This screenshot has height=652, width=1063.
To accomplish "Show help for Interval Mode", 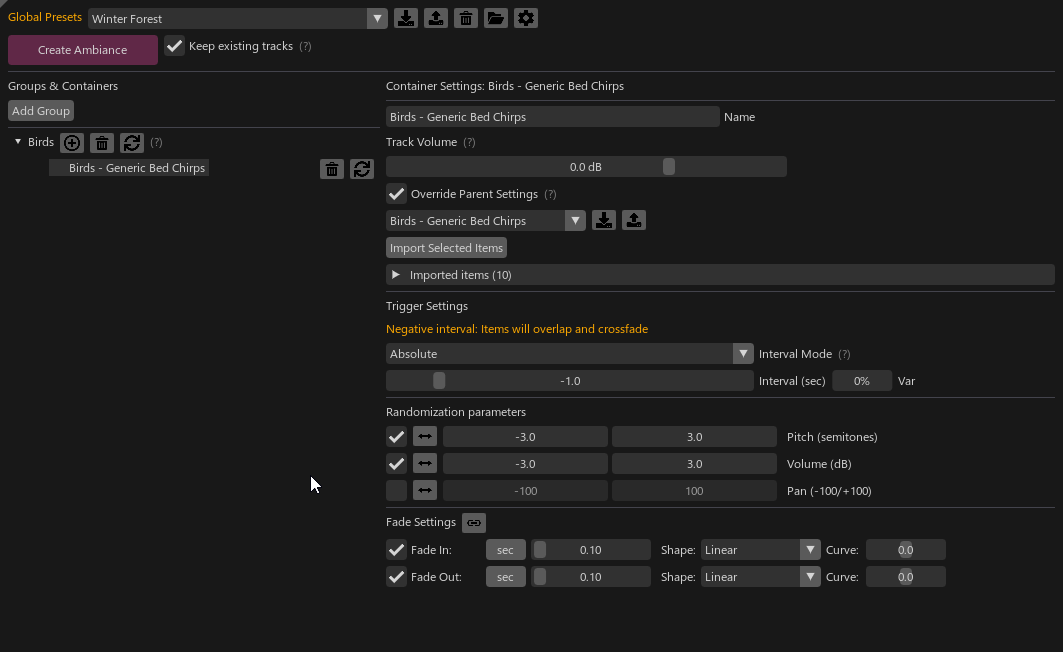I will pyautogui.click(x=844, y=354).
